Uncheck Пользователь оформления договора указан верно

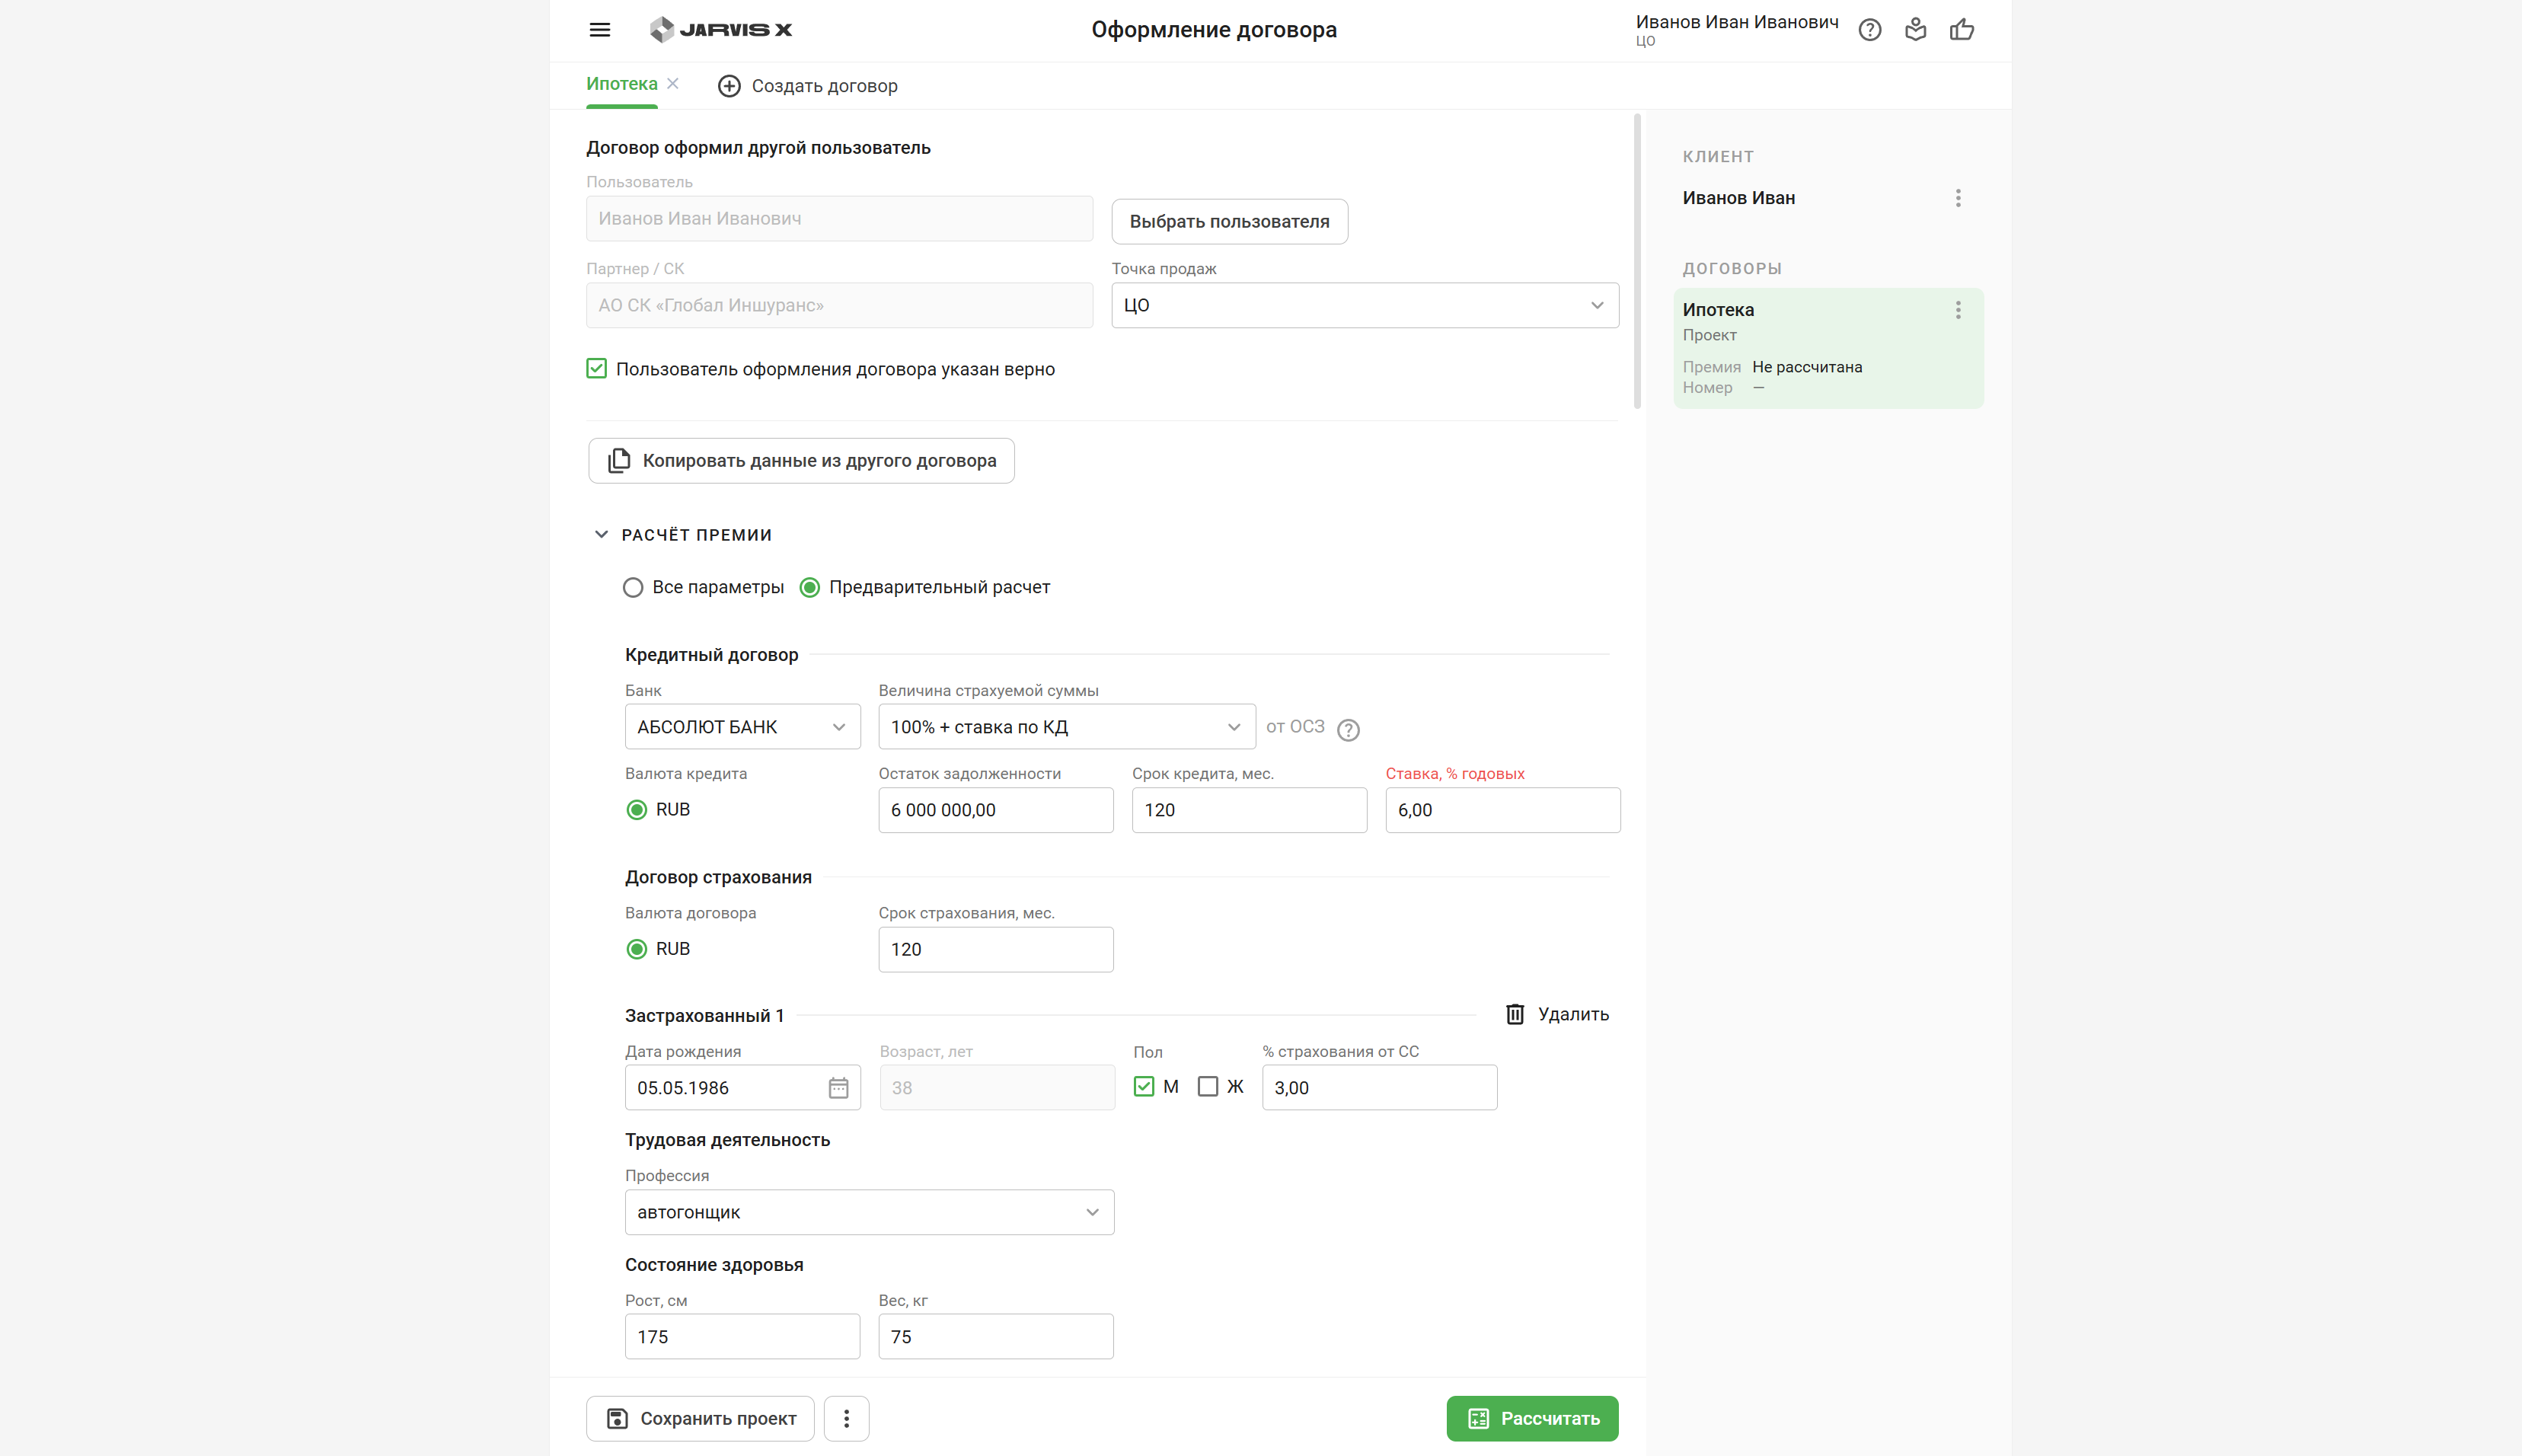click(x=596, y=368)
